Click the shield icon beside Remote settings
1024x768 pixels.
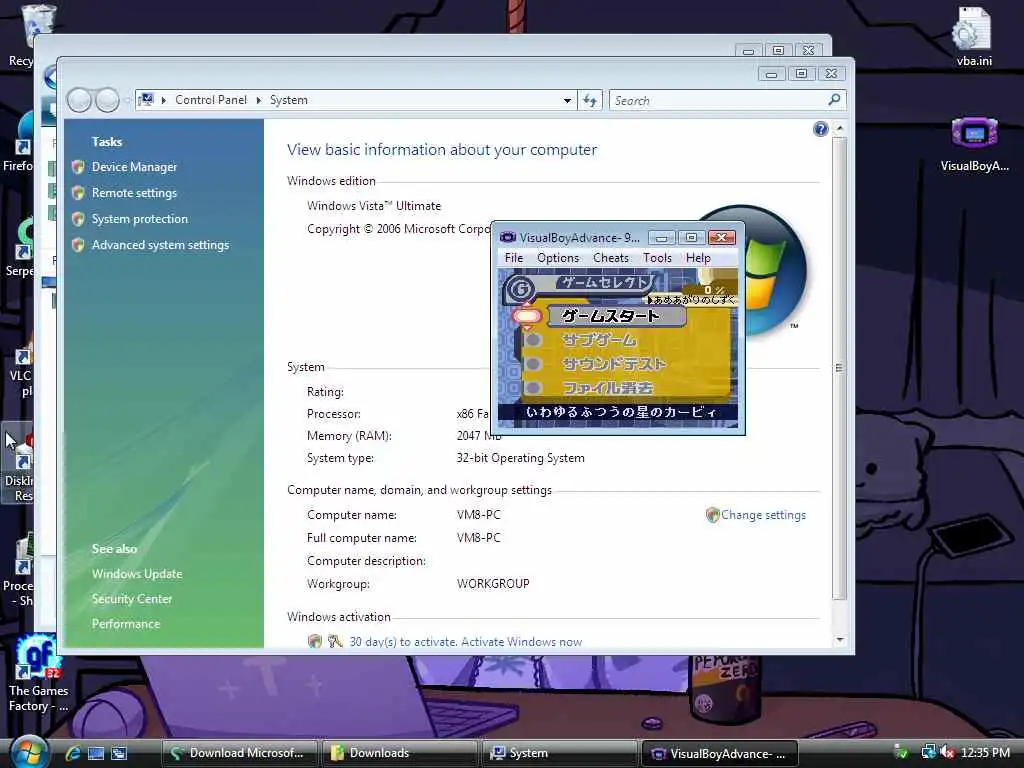(x=78, y=193)
